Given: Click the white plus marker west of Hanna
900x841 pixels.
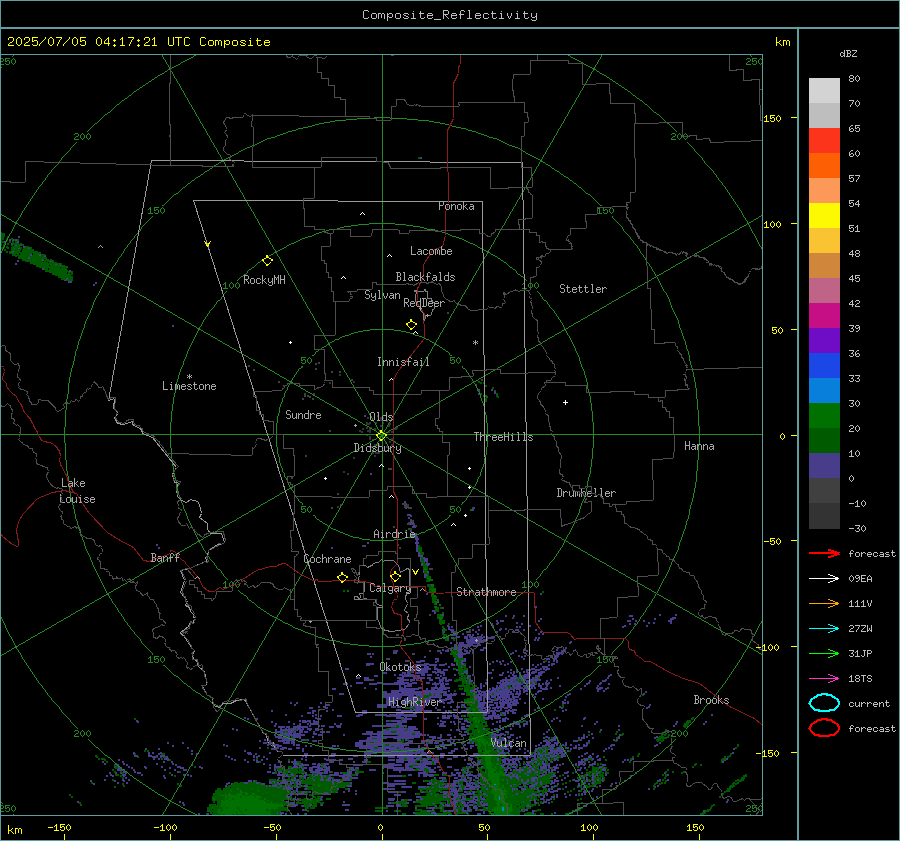Looking at the screenshot, I should [x=565, y=402].
